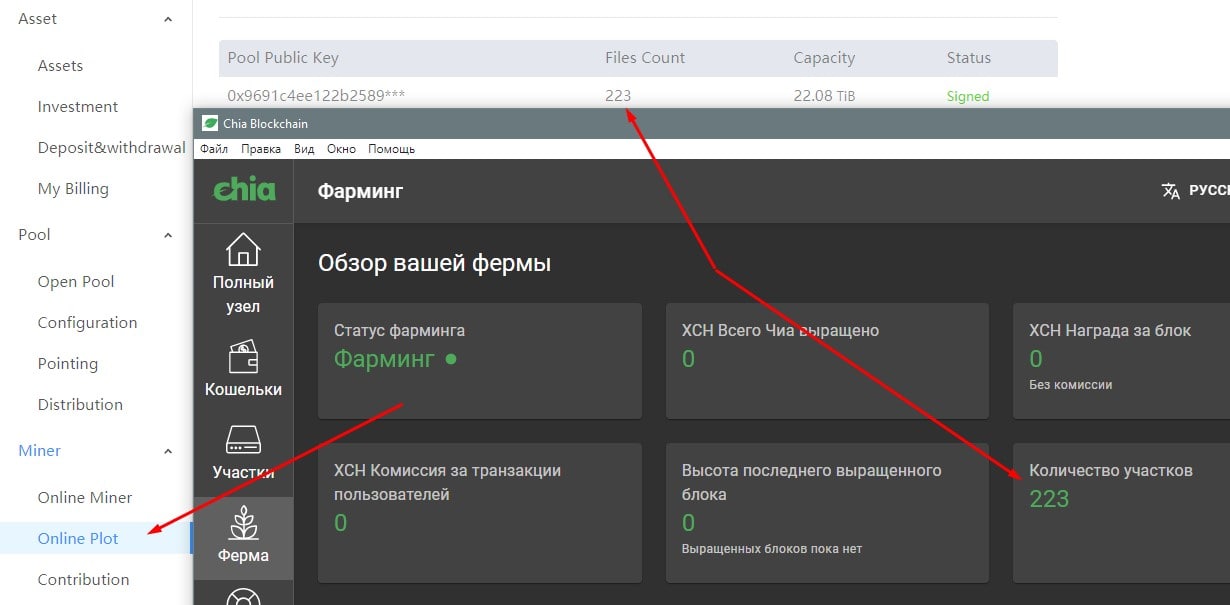
Task: Click the XCH Награда за блок card
Action: (1121, 360)
